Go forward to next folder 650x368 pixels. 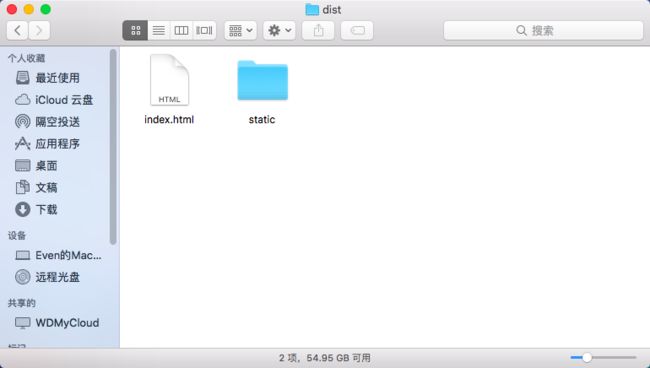click(x=39, y=30)
